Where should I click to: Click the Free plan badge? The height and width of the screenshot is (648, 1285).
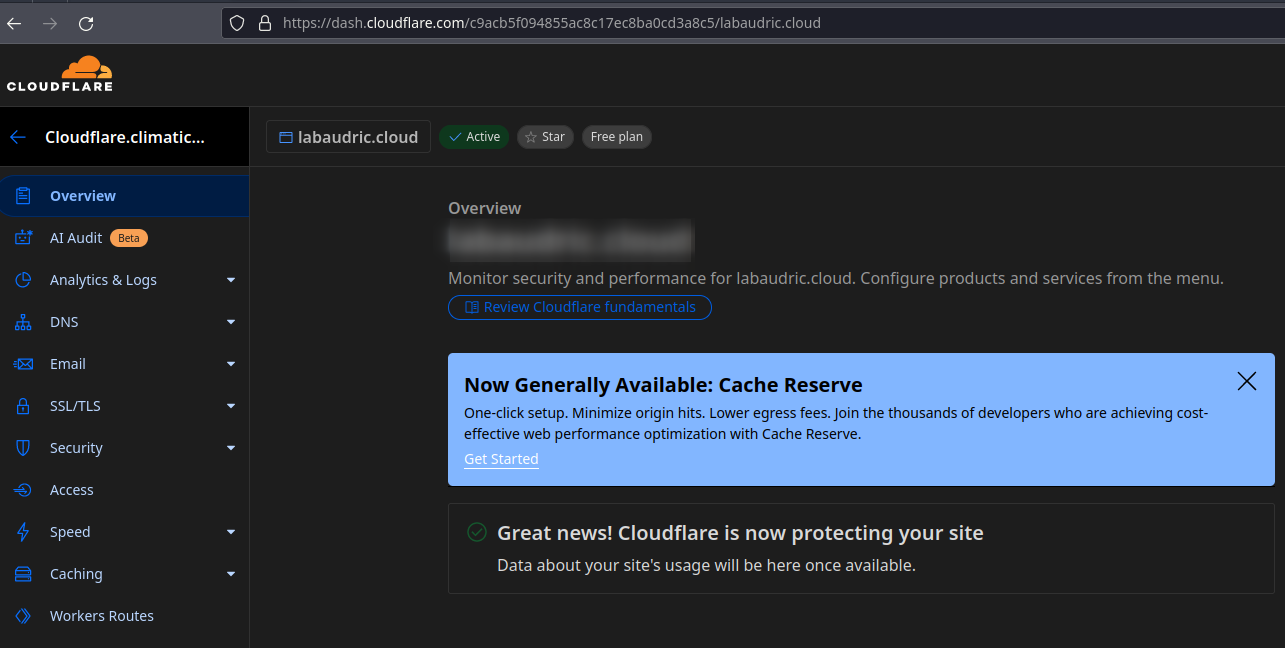617,137
